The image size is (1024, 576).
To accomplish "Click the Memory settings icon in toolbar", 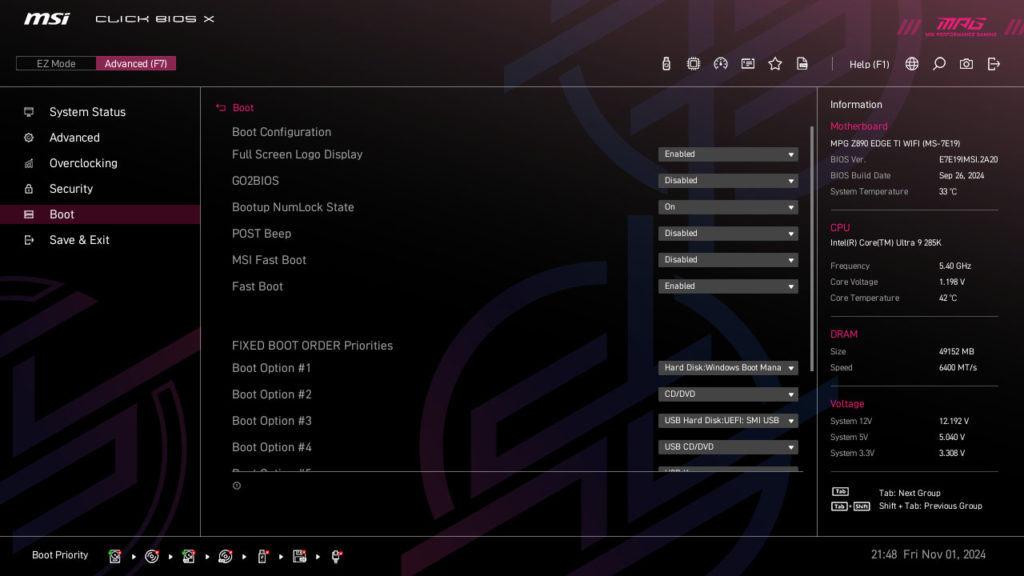I will click(x=748, y=62).
